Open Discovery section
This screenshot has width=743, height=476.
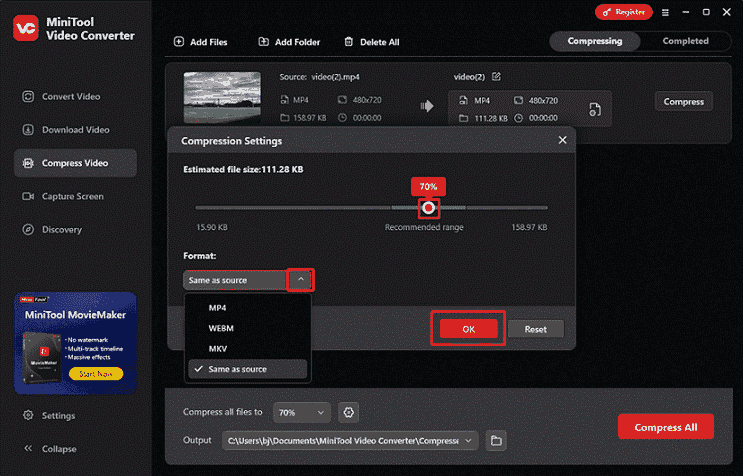tap(75, 229)
